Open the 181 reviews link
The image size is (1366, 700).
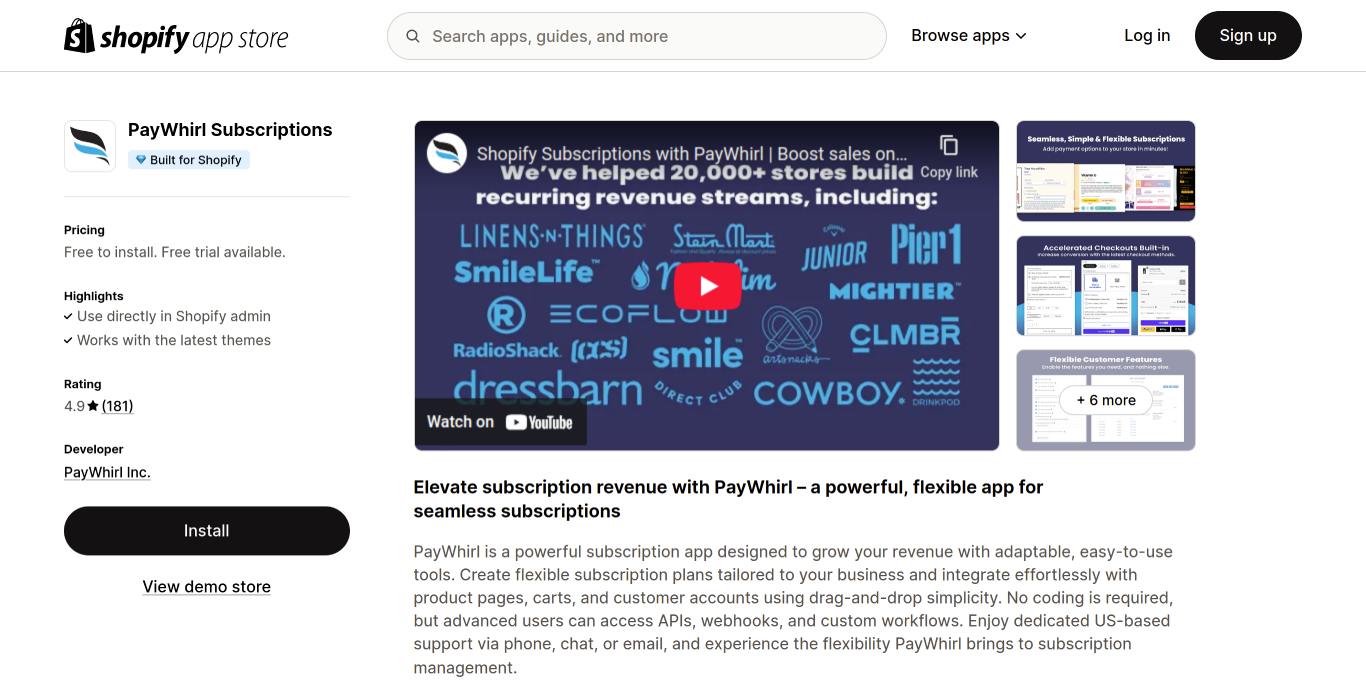118,406
